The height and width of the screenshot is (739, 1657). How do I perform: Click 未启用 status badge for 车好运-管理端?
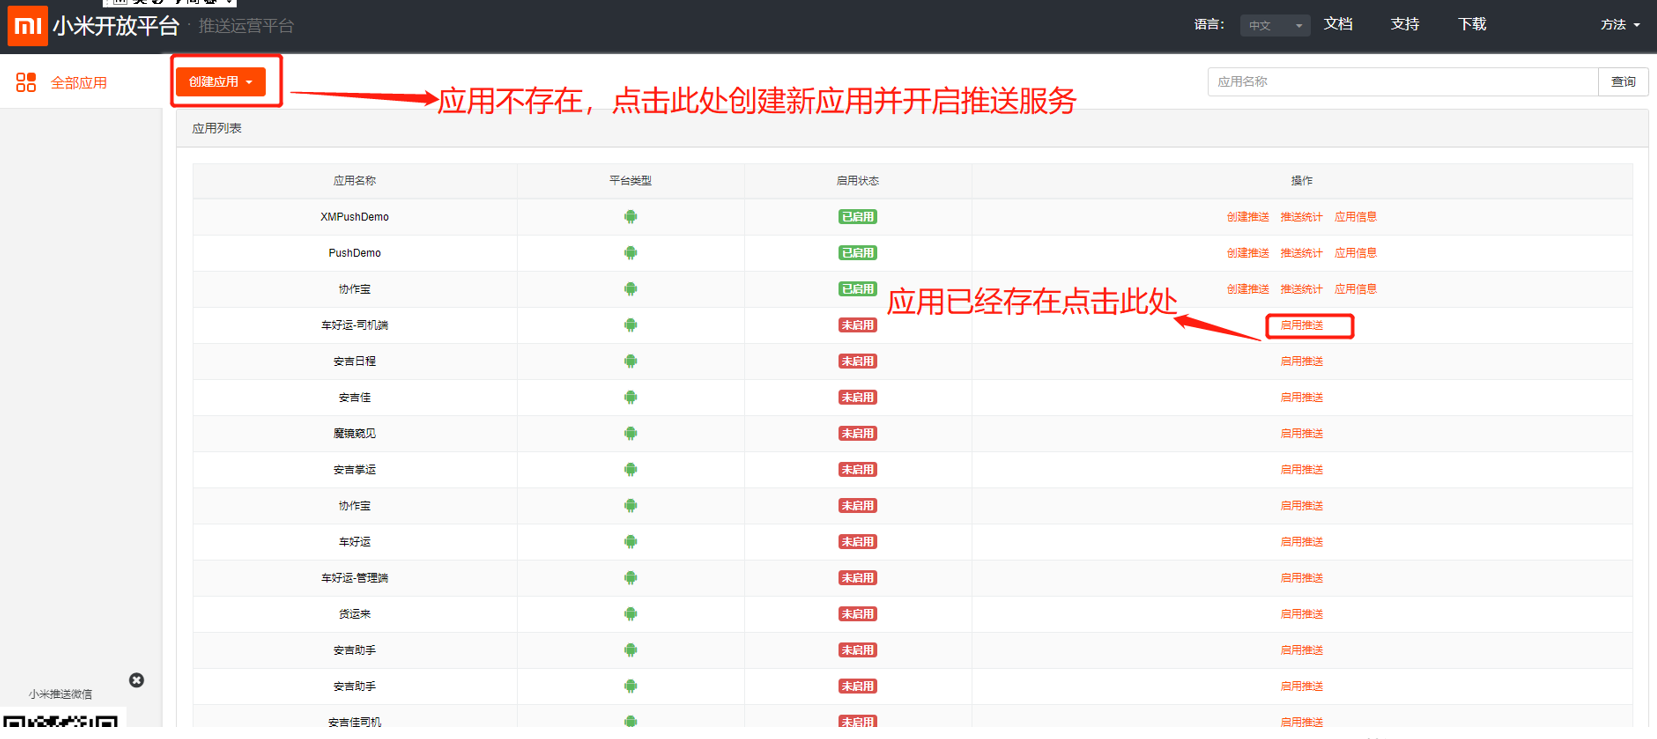coord(857,578)
